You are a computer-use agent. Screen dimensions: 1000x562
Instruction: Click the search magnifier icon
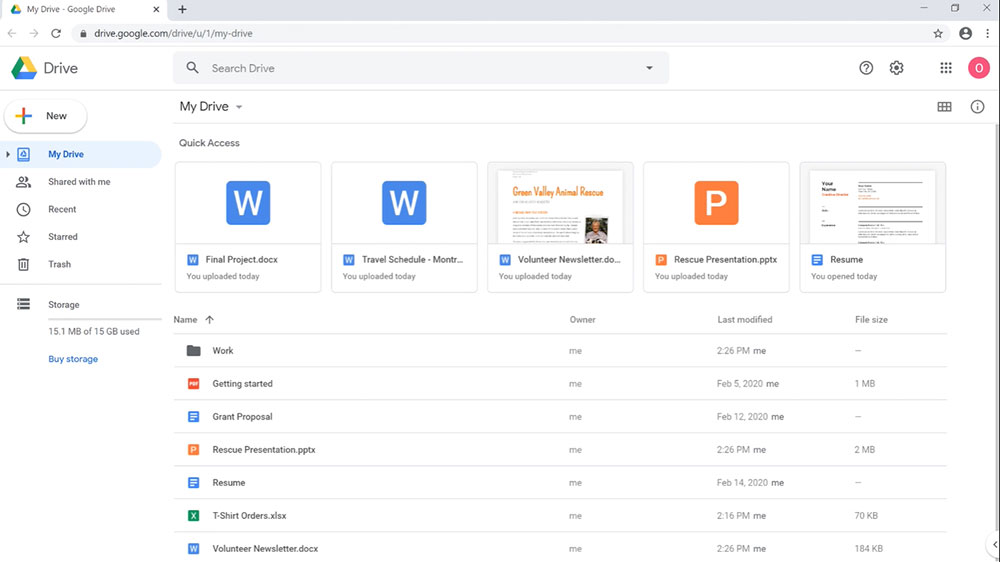pyautogui.click(x=192, y=68)
